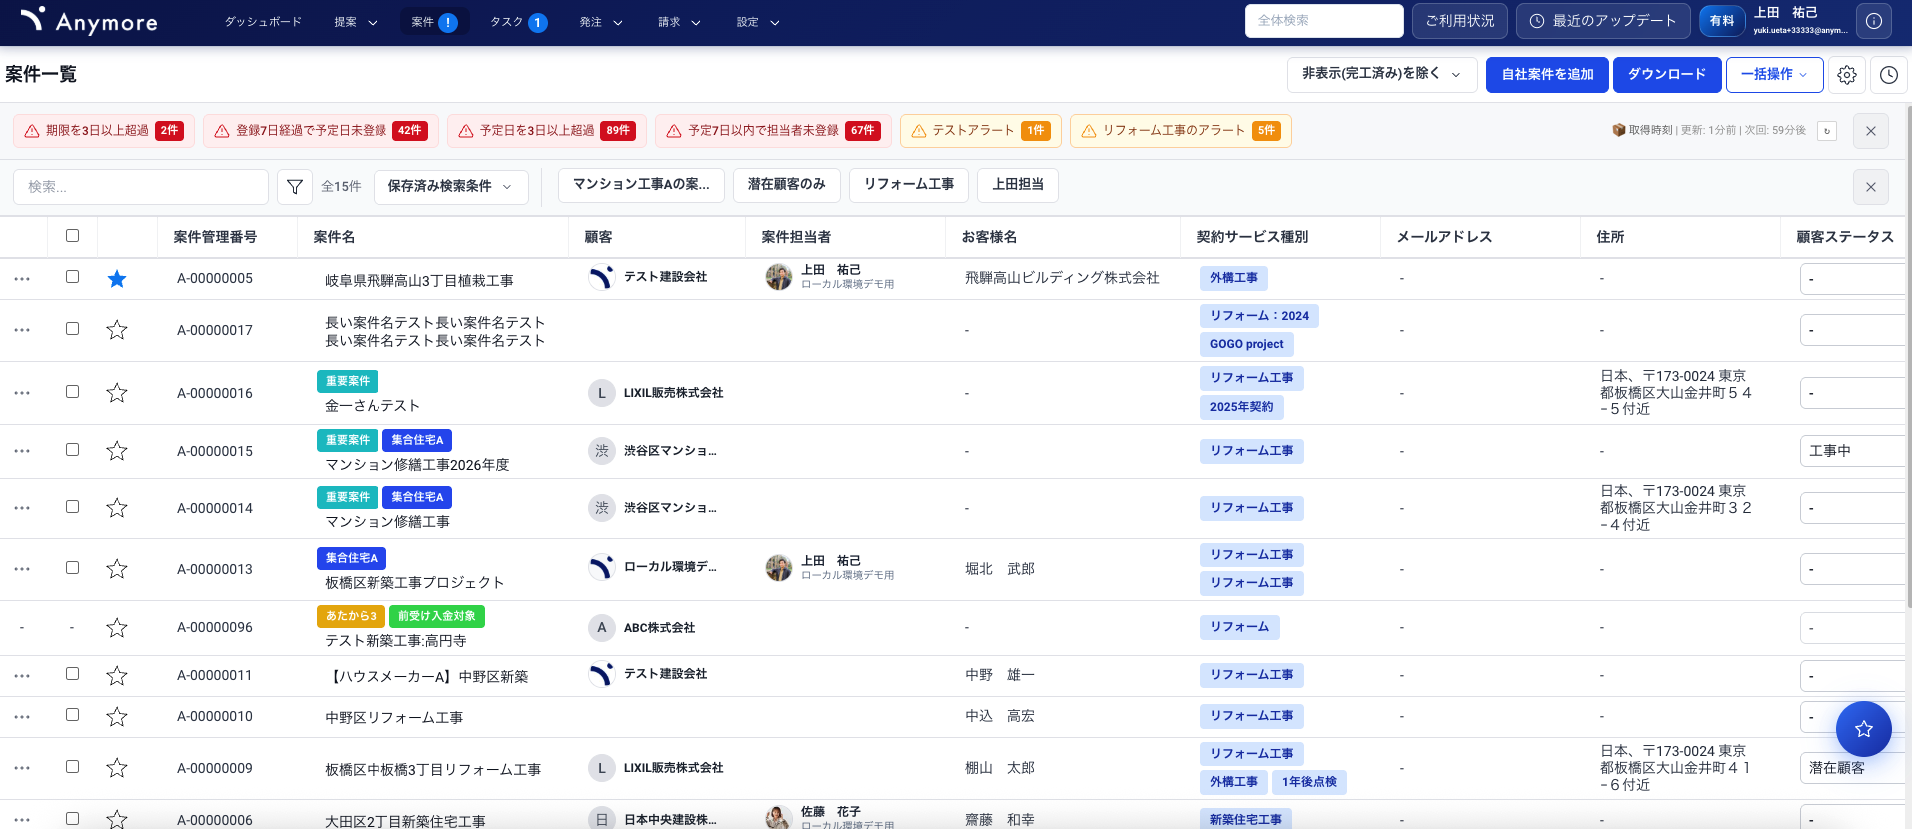
Task: Apply saved filter リフォーム工事
Action: [909, 185]
